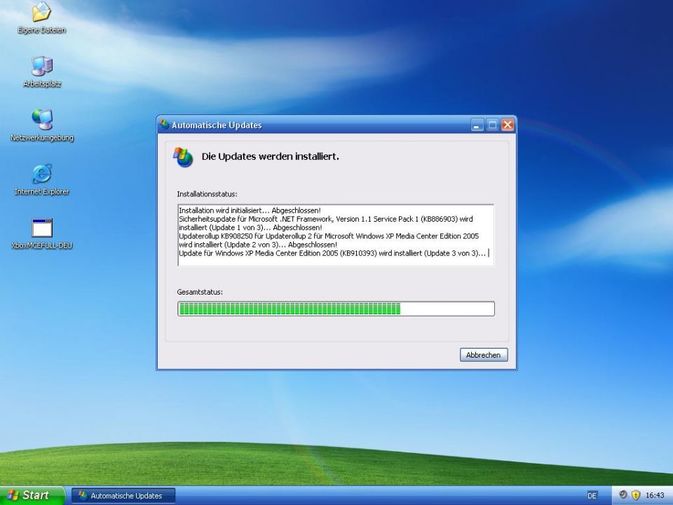The image size is (673, 505).
Task: Click the Updaterollup KB908250 status line
Action: tap(329, 240)
